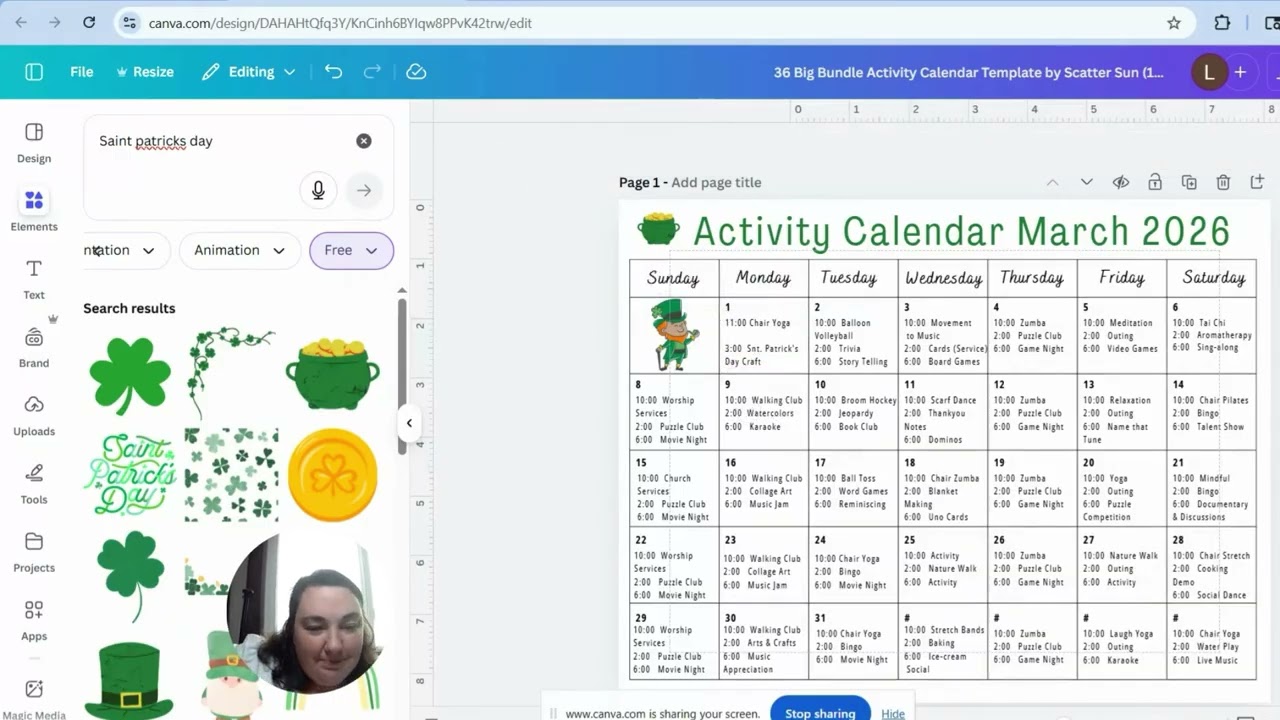Select the pot of gold search result

pyautogui.click(x=333, y=374)
